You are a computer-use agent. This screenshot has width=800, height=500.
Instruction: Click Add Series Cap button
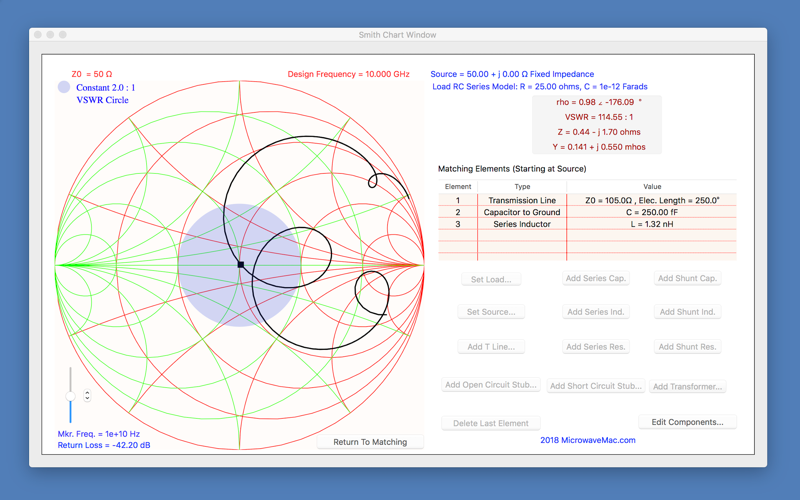click(x=595, y=278)
